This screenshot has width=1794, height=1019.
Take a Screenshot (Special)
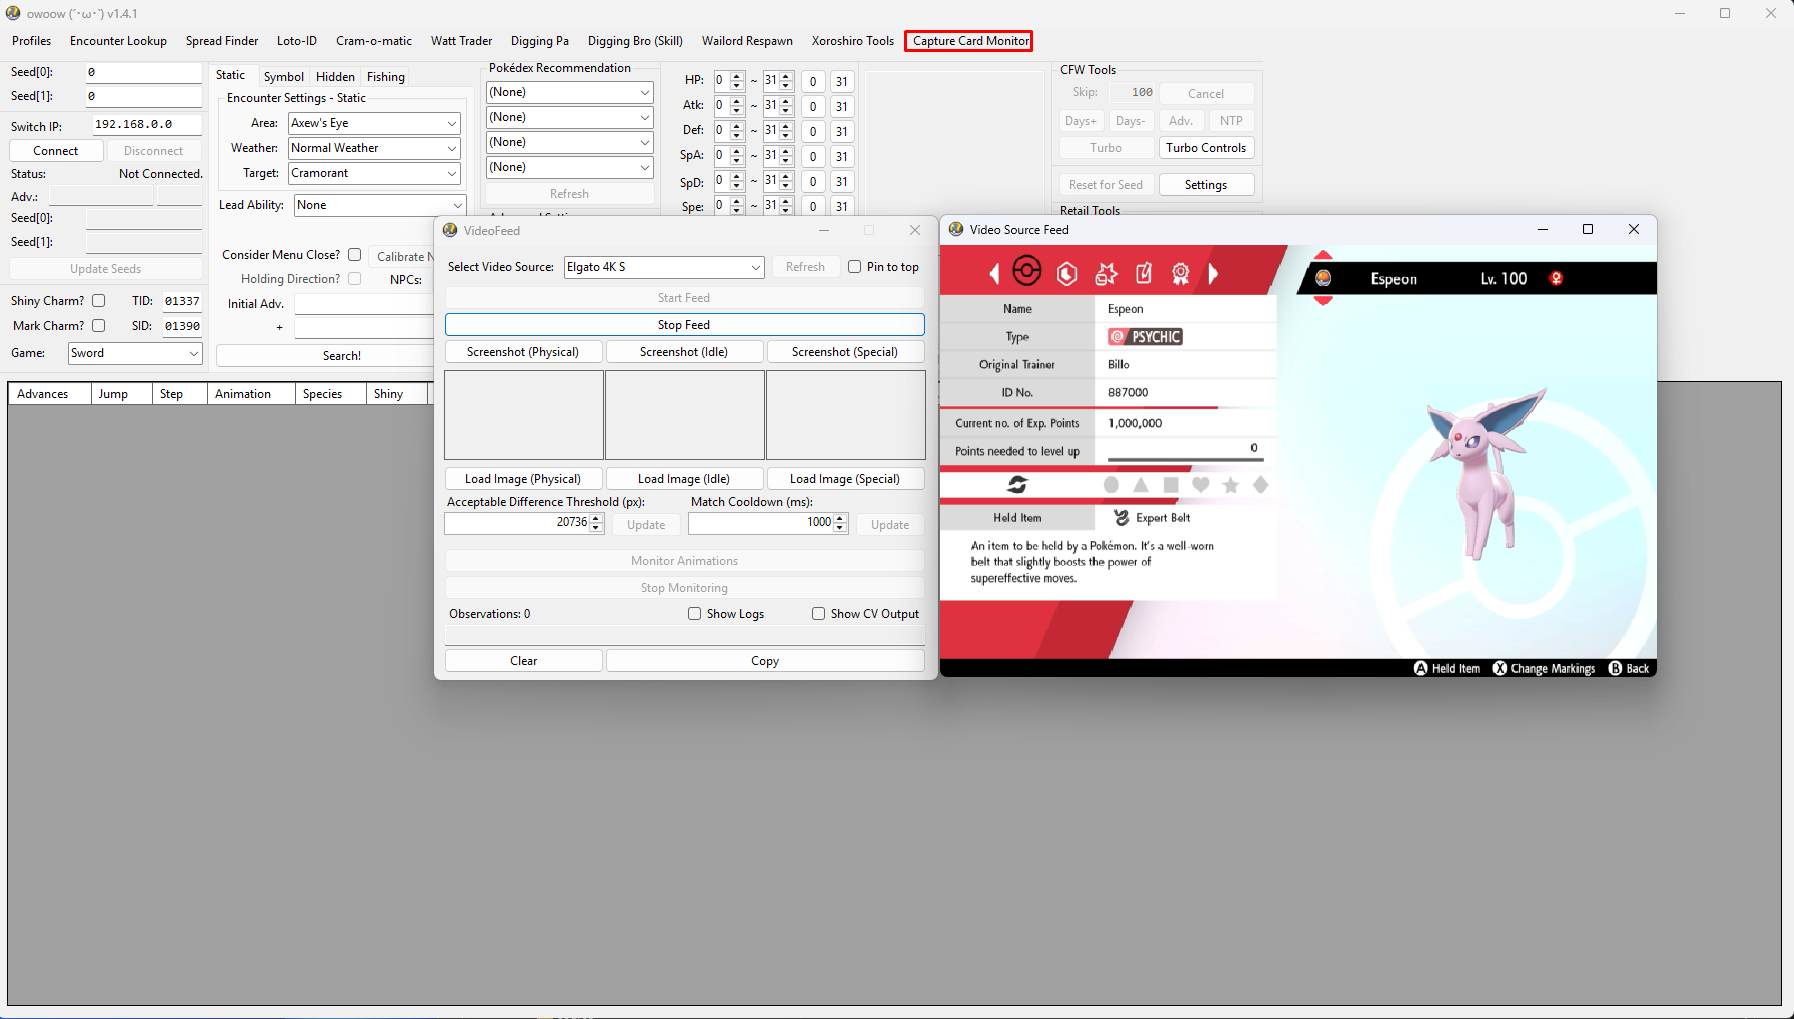(845, 352)
